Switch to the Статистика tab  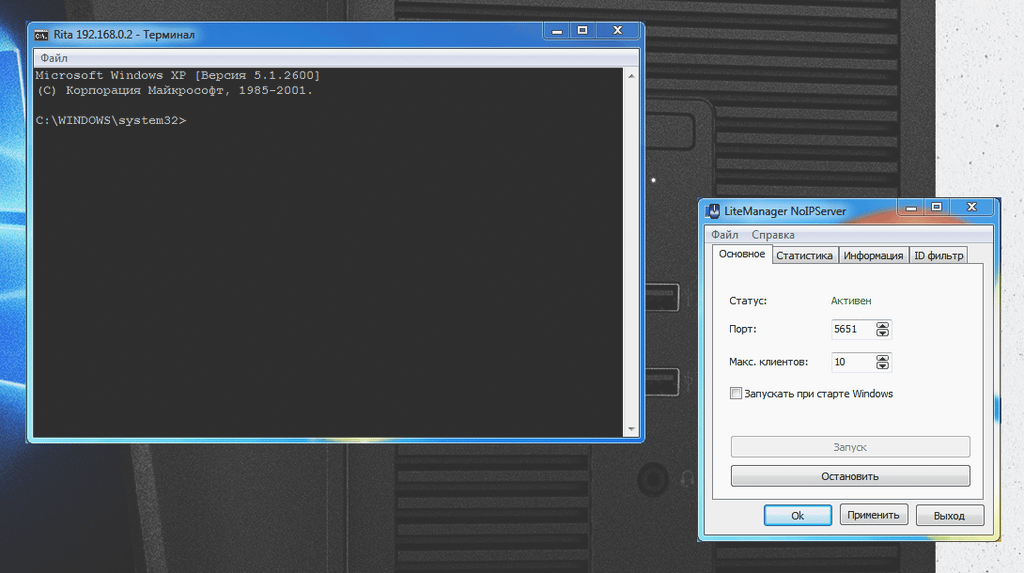pos(805,255)
